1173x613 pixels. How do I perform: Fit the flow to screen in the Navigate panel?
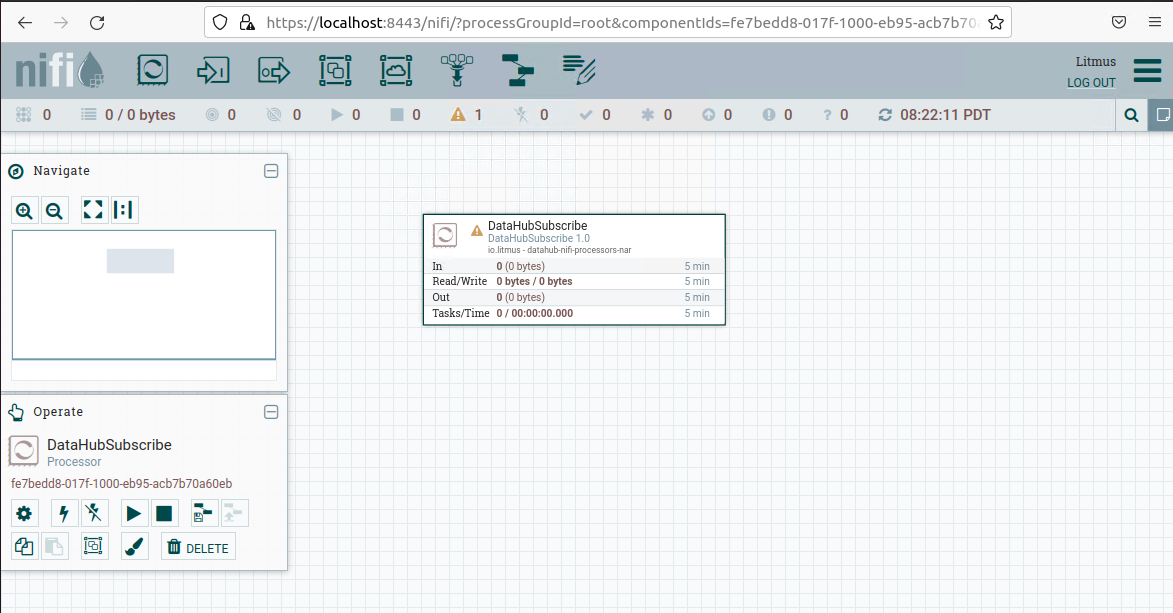[94, 210]
